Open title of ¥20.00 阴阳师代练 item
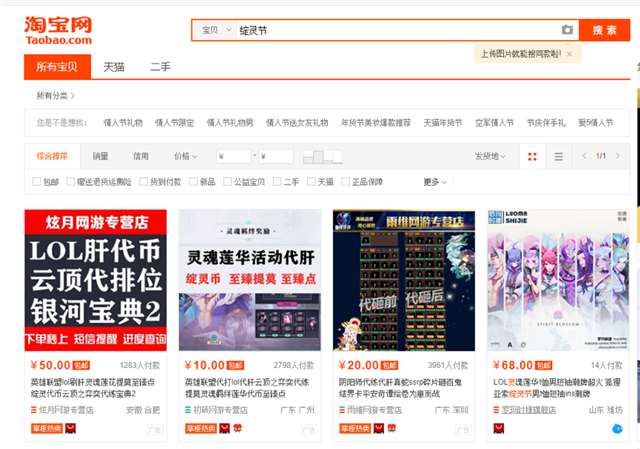The image size is (640, 449). [400, 388]
